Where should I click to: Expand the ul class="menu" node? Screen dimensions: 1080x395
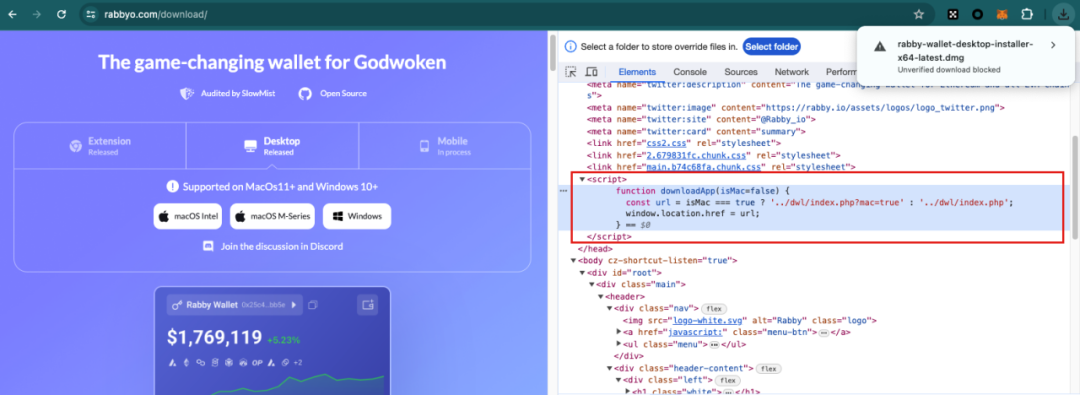(x=618, y=344)
